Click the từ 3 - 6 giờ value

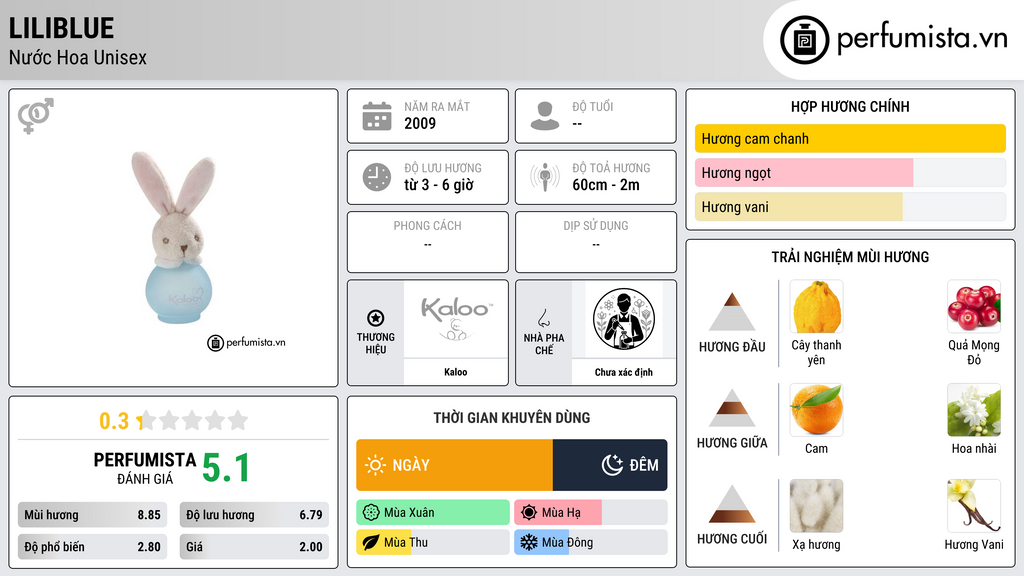pos(439,185)
